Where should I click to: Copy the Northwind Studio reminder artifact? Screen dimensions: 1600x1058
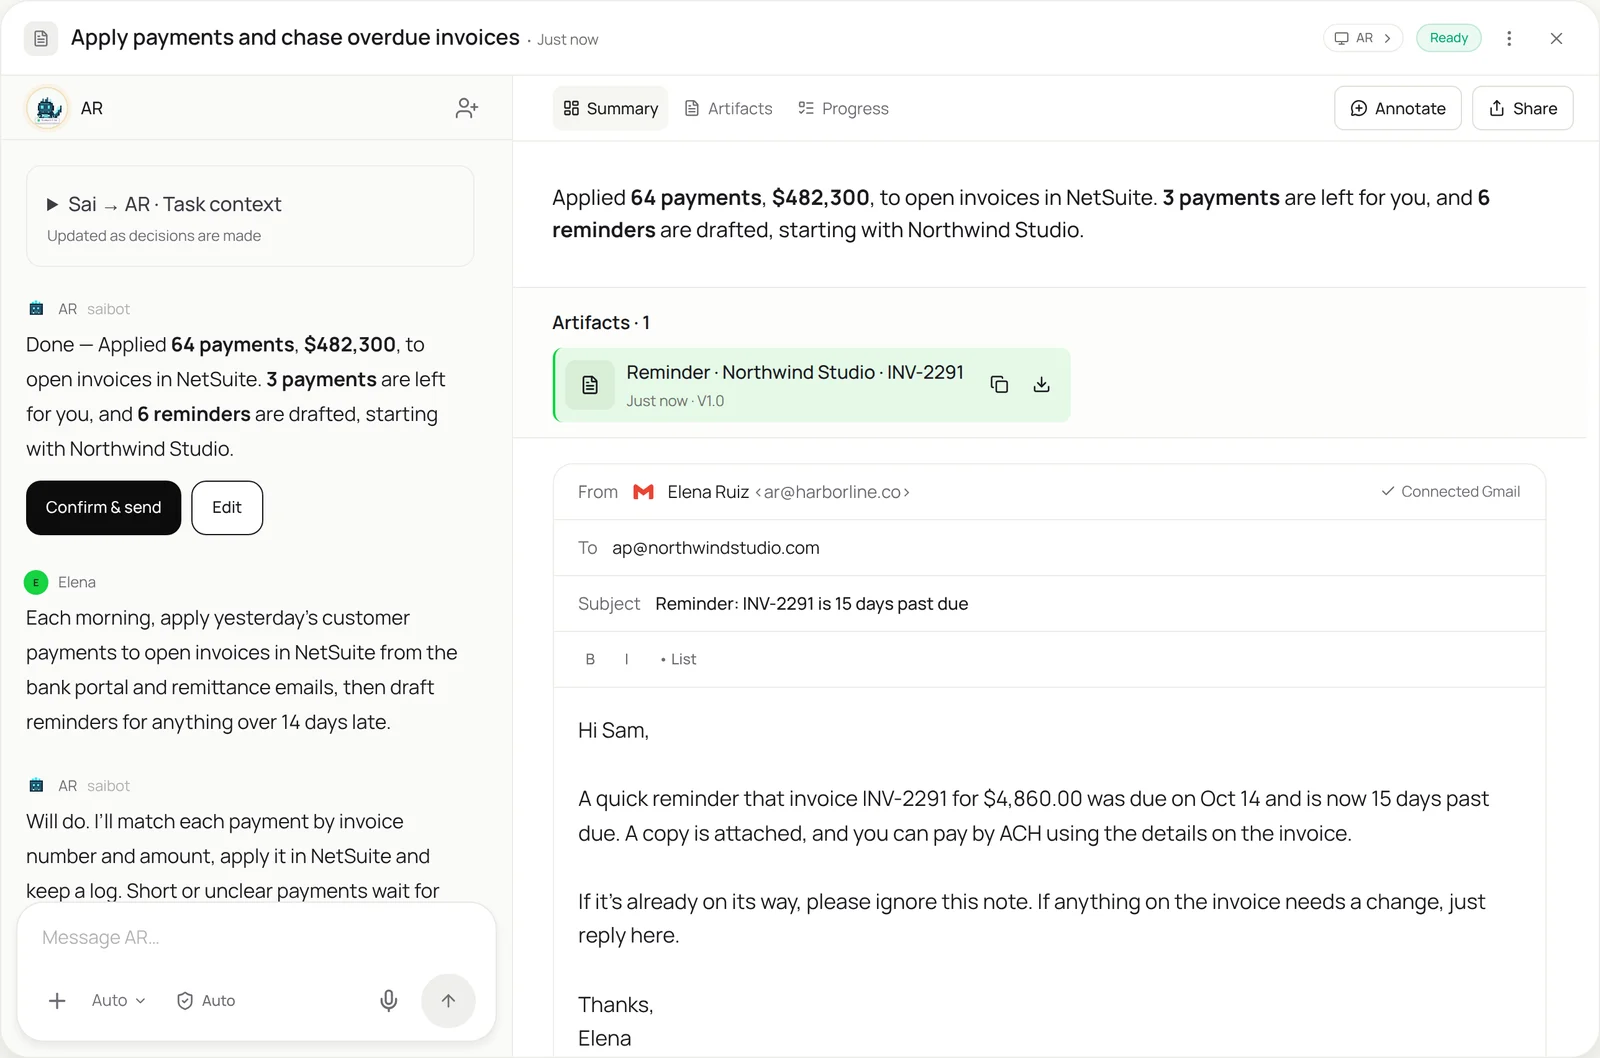999,385
